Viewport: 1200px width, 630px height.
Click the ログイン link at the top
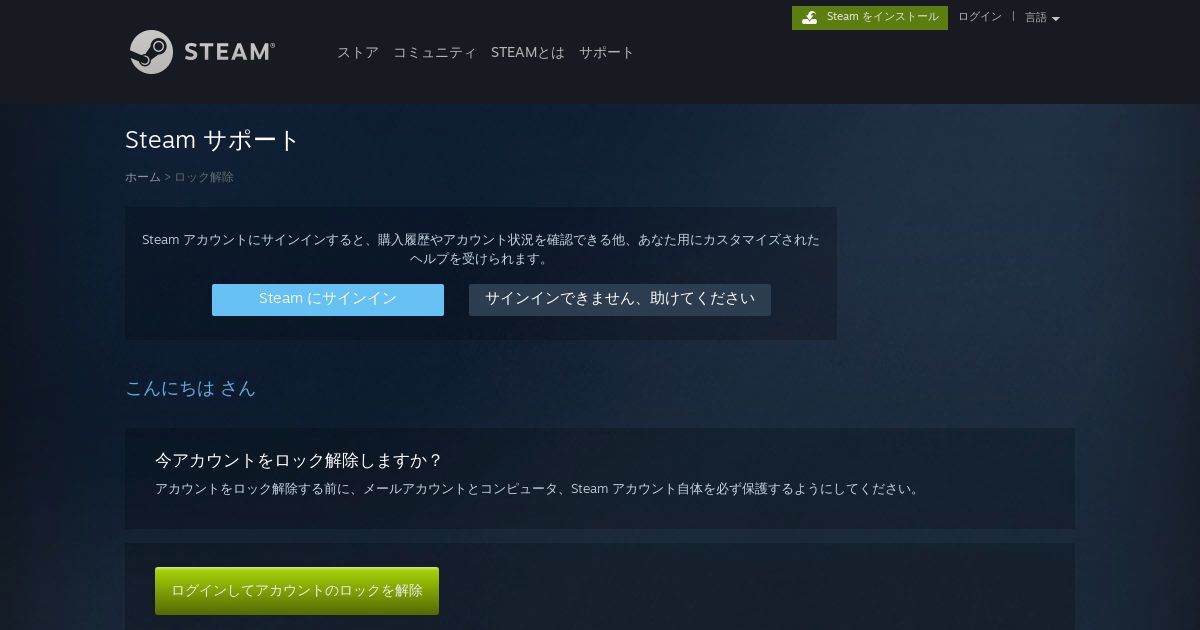[x=979, y=17]
